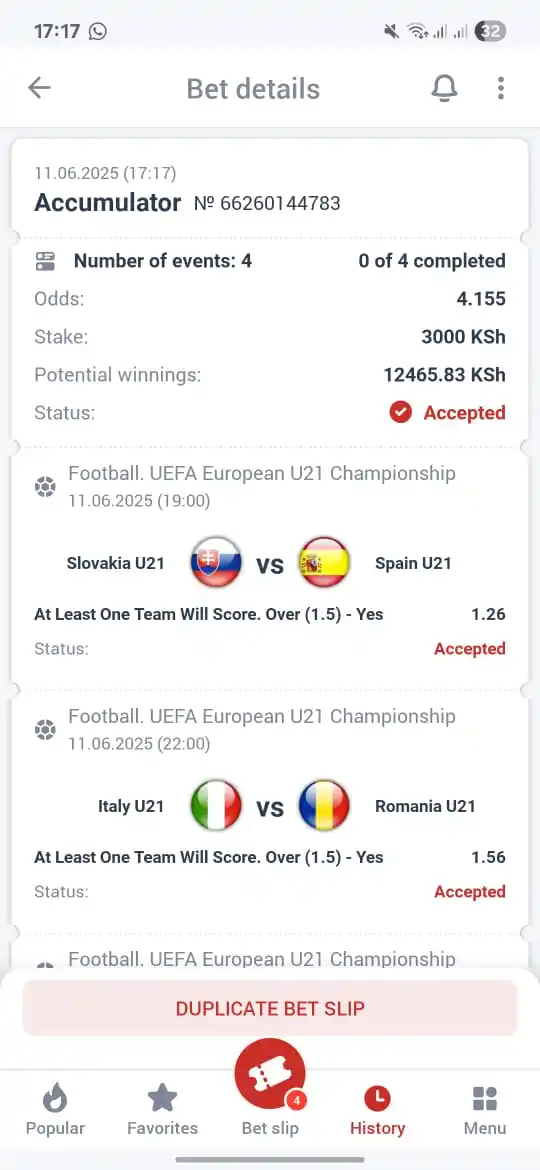Select the Slovakia U21 vs Spain U21 event
The image size is (540, 1170).
pos(270,563)
